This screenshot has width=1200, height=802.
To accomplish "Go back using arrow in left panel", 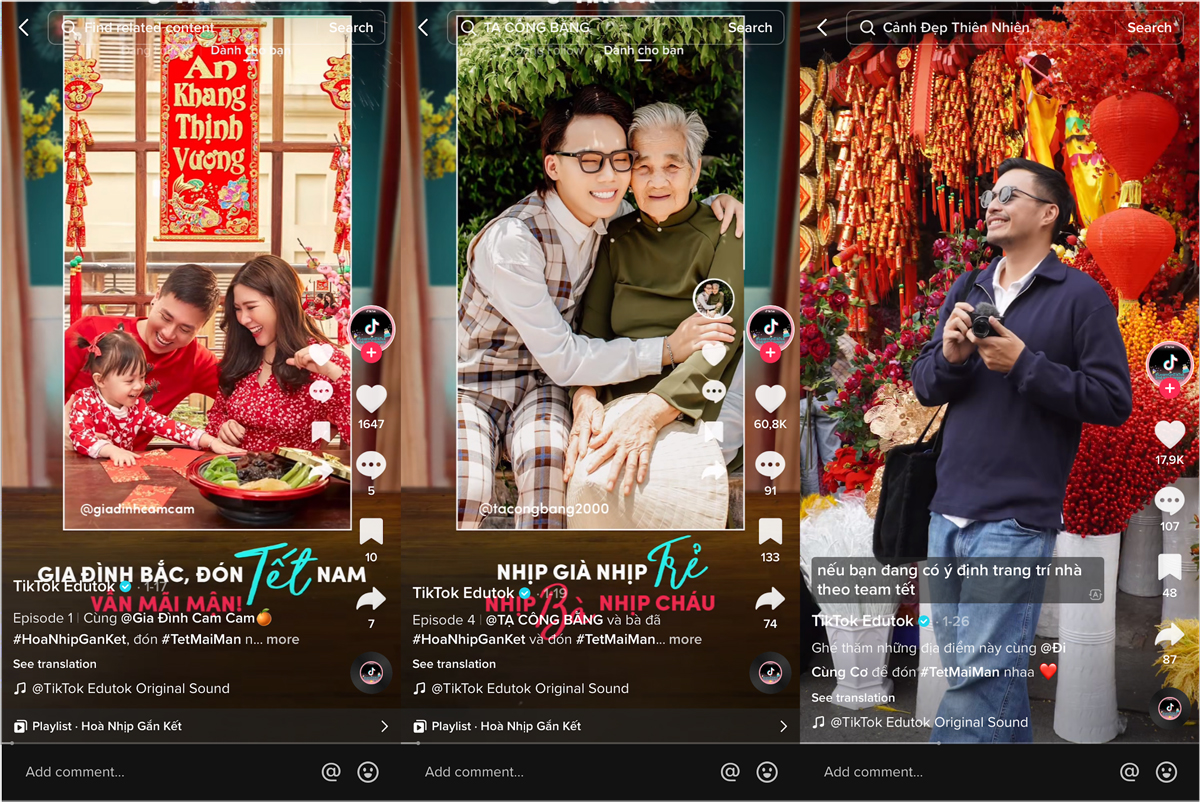I will coord(24,27).
